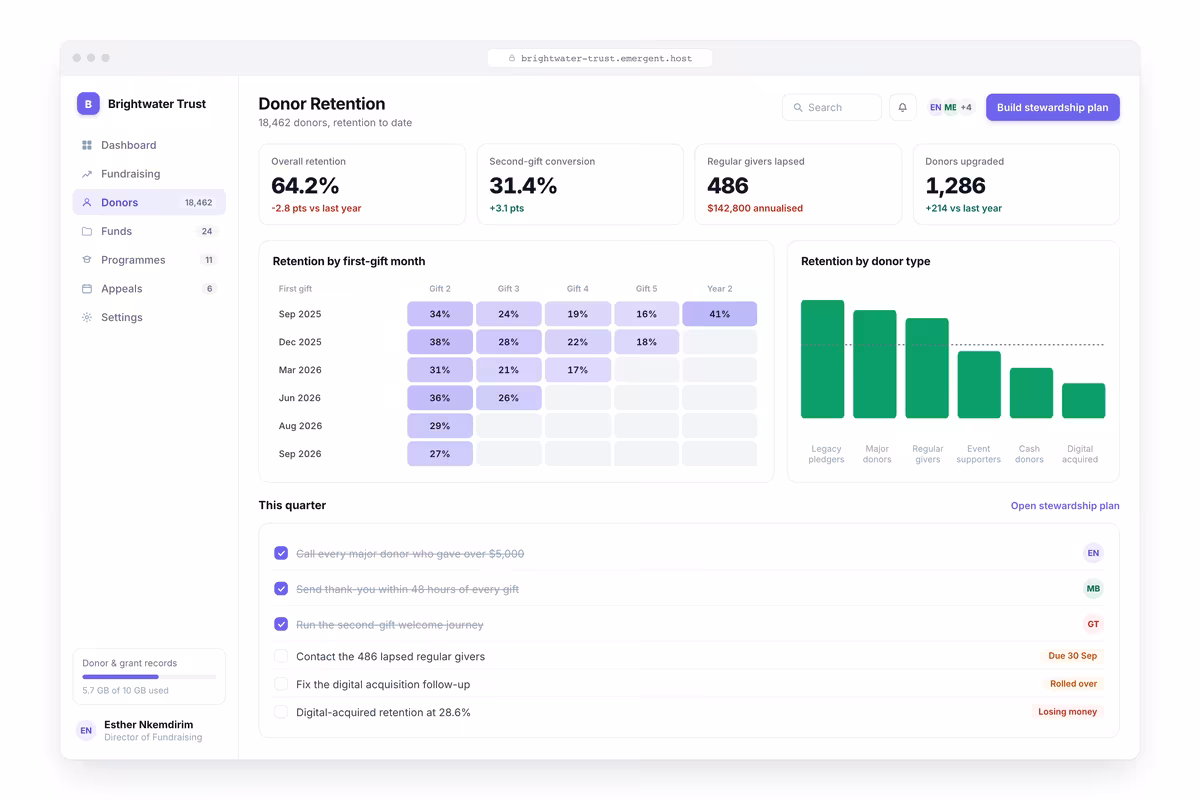Check 'Contact the 486 lapsed regular givers'
This screenshot has width=1200, height=800.
tap(281, 657)
